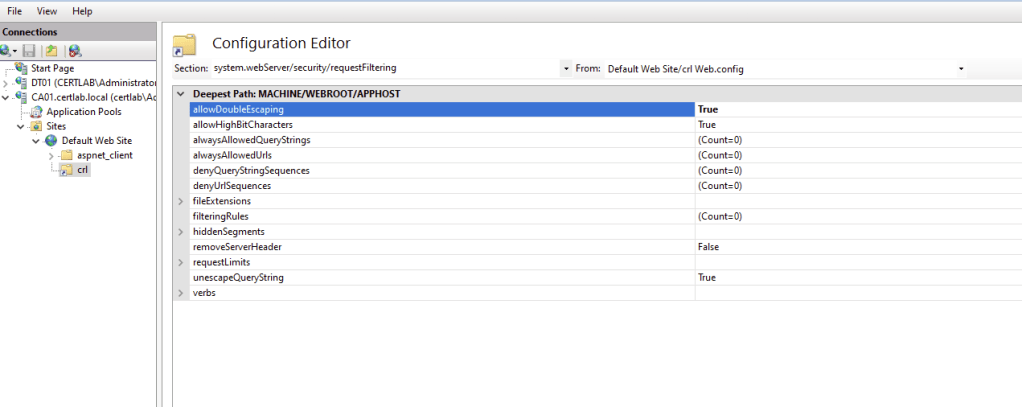
Task: Open the Section path dropdown
Action: tap(566, 69)
